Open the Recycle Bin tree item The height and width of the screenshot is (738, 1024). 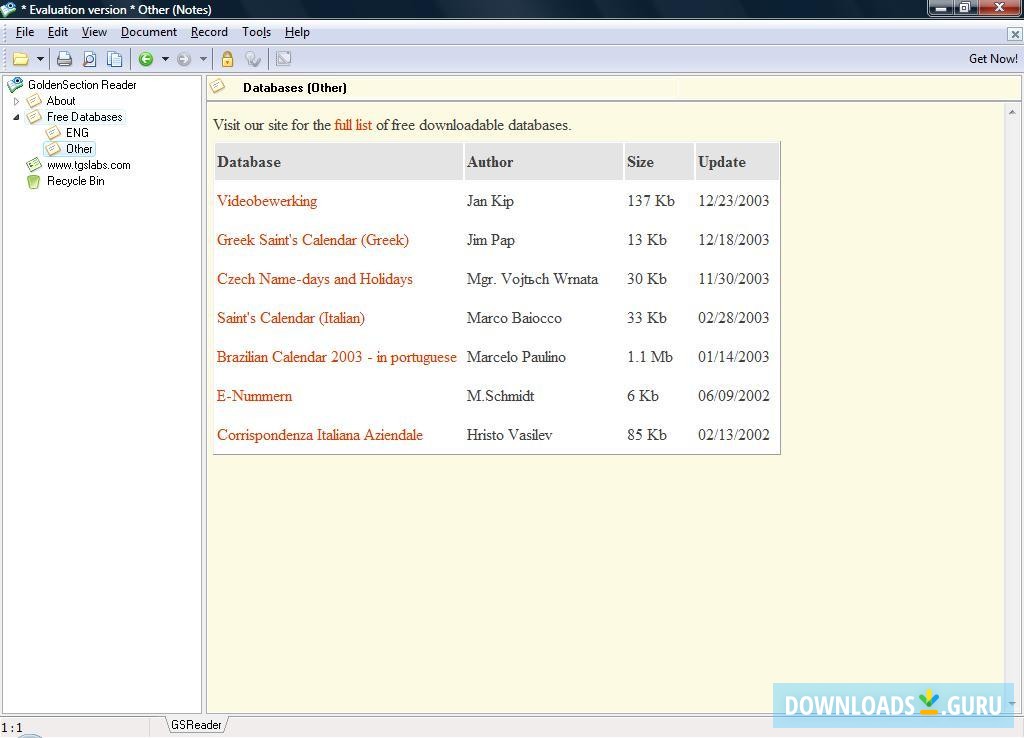75,181
